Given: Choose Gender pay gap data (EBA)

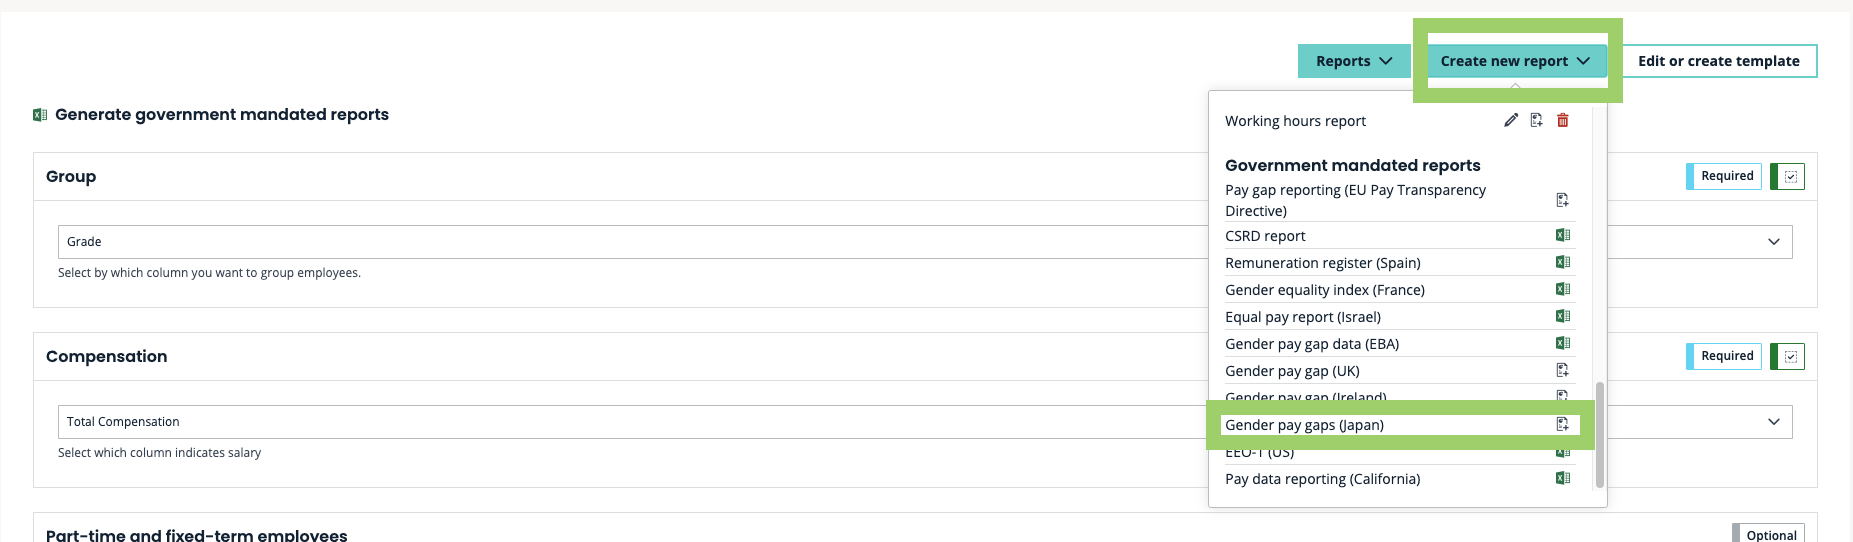Looking at the screenshot, I should point(1311,344).
